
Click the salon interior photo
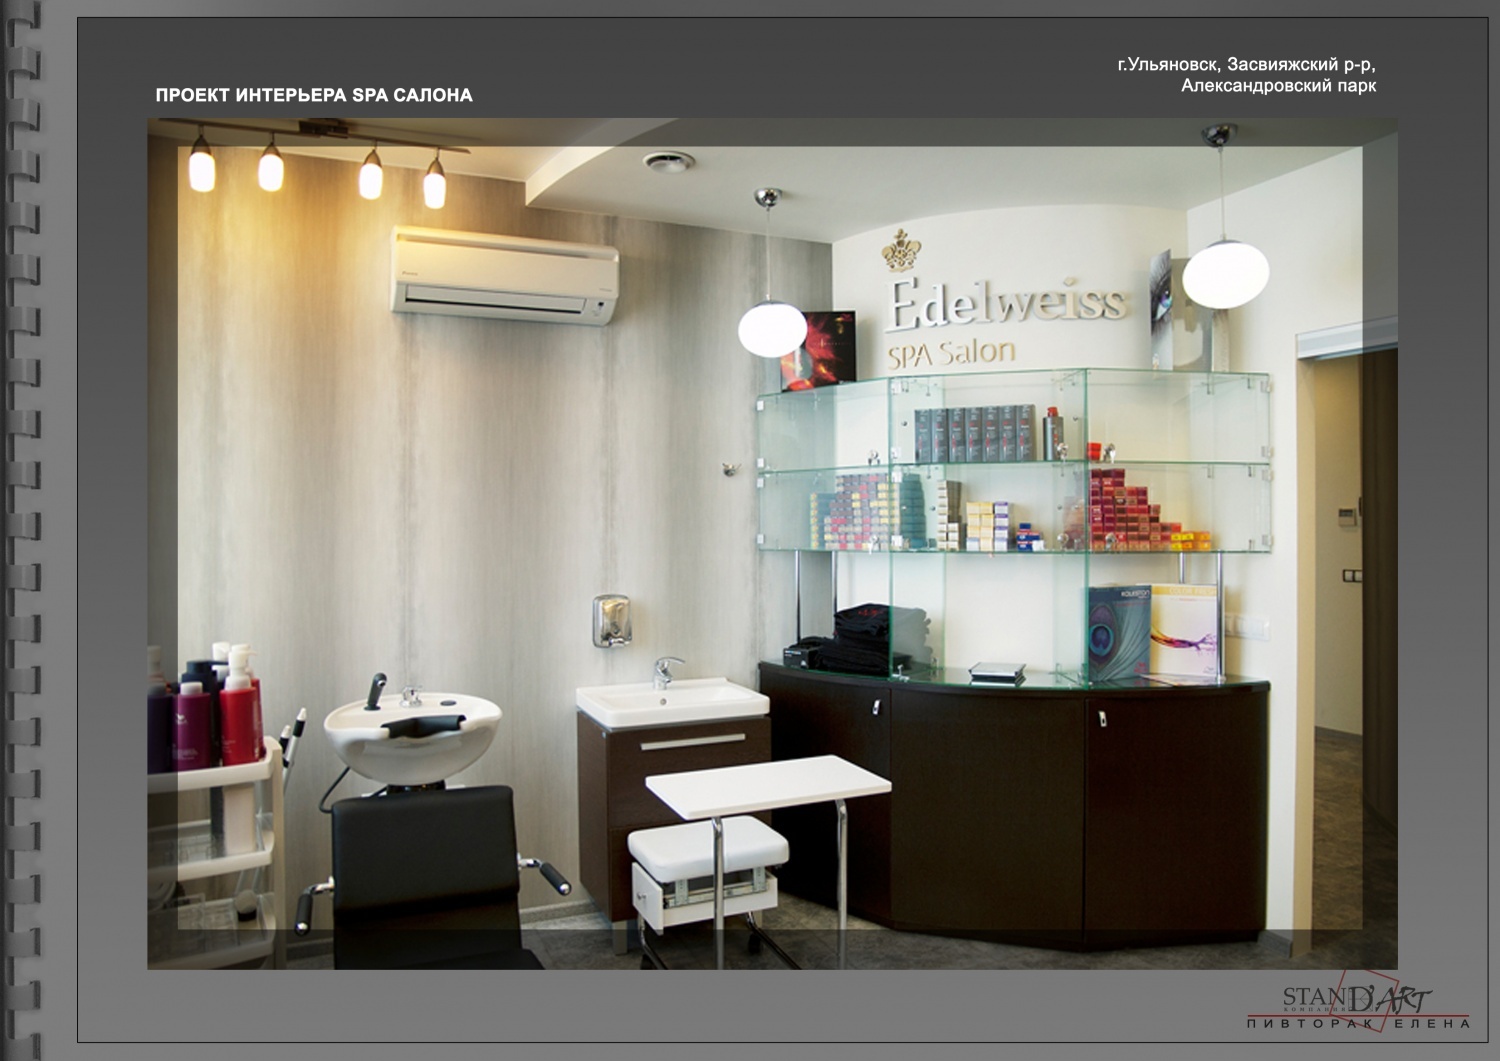point(772,544)
